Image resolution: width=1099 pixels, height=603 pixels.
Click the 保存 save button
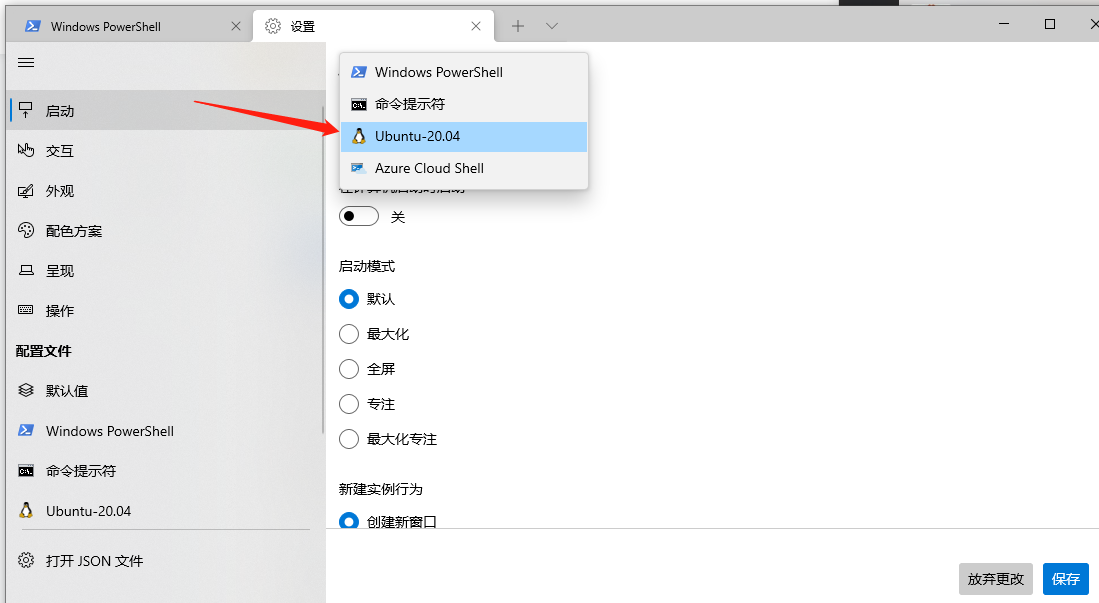[1065, 579]
